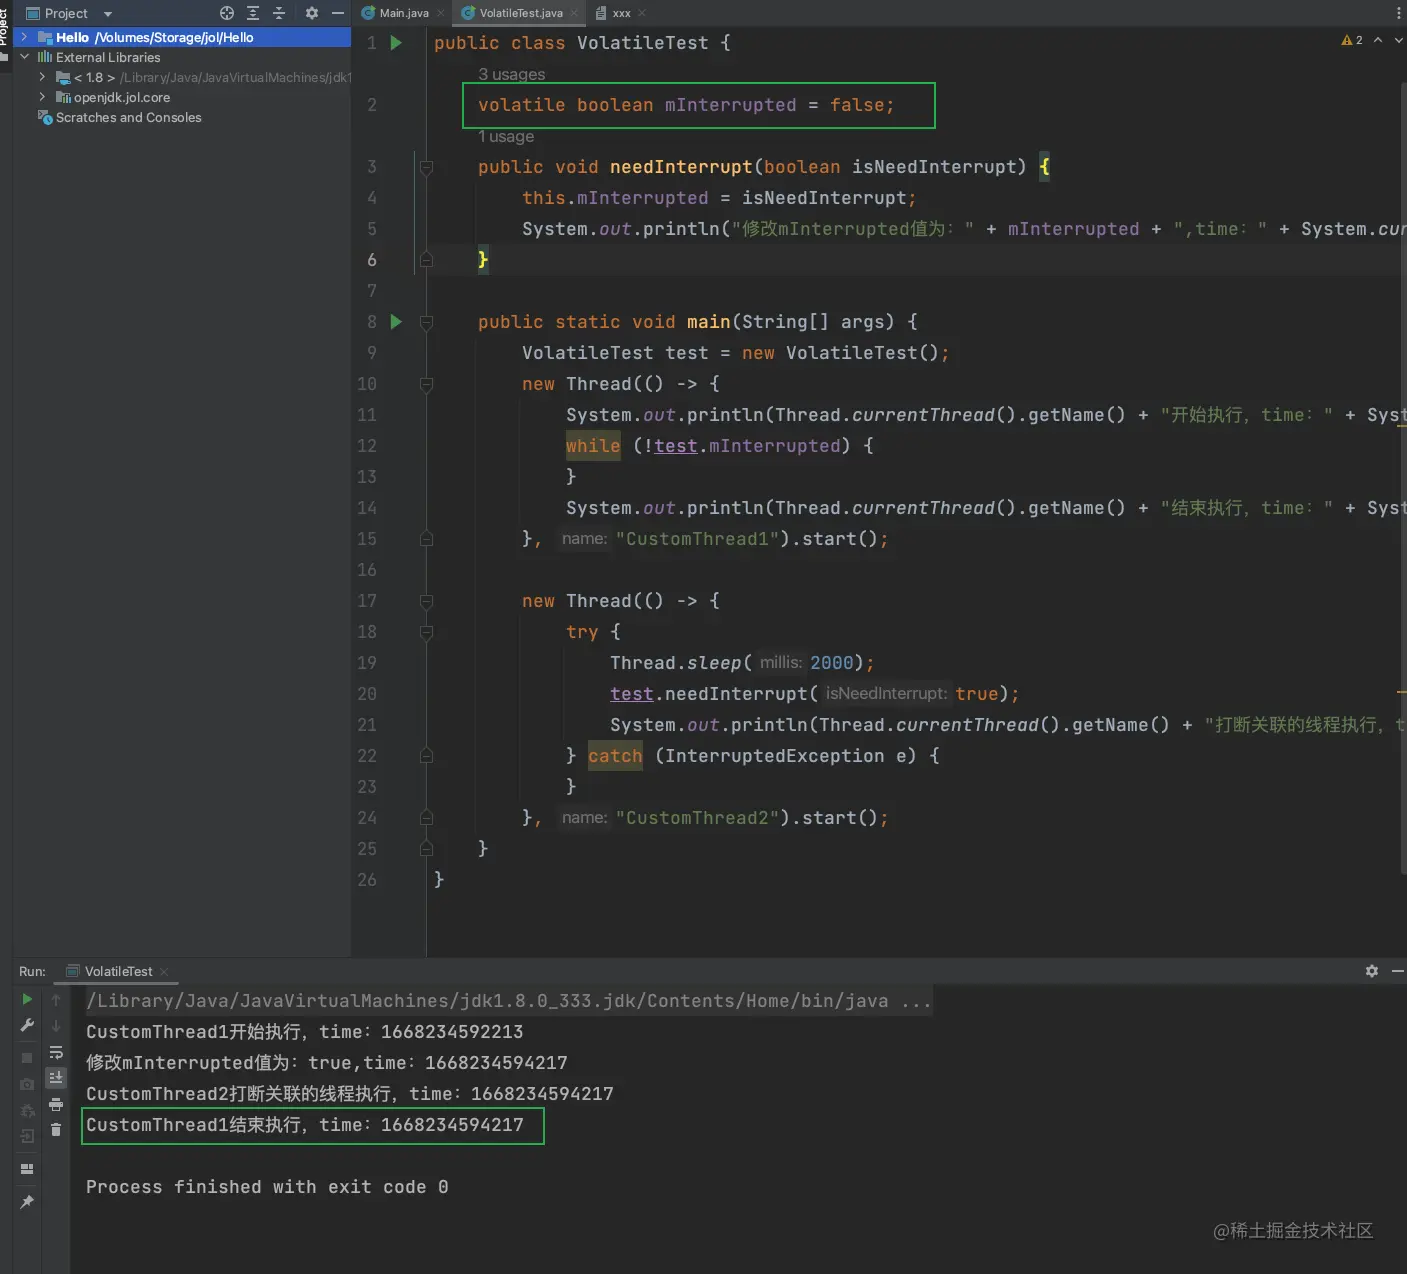Image resolution: width=1407 pixels, height=1274 pixels.
Task: Open run configuration wrench icon
Action: 27,1025
